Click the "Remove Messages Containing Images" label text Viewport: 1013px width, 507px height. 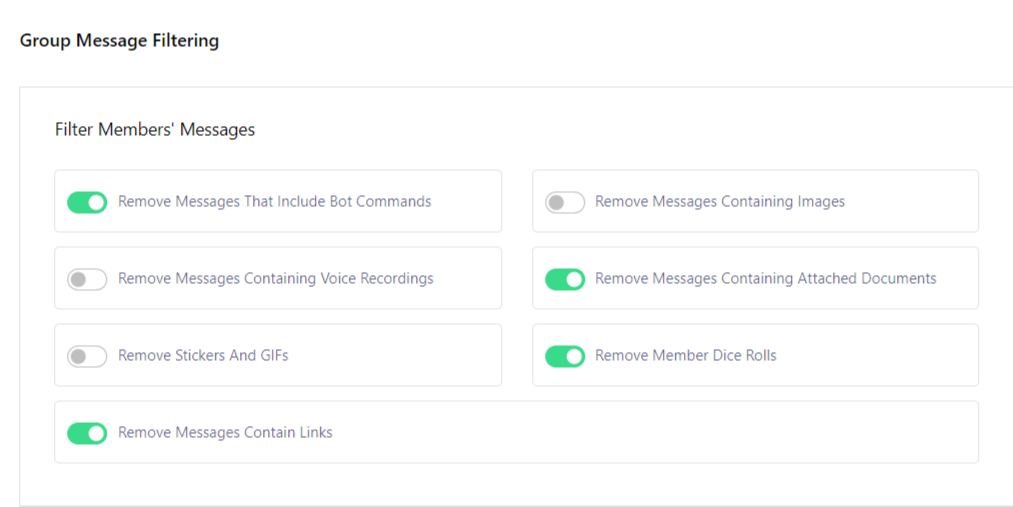tap(719, 202)
